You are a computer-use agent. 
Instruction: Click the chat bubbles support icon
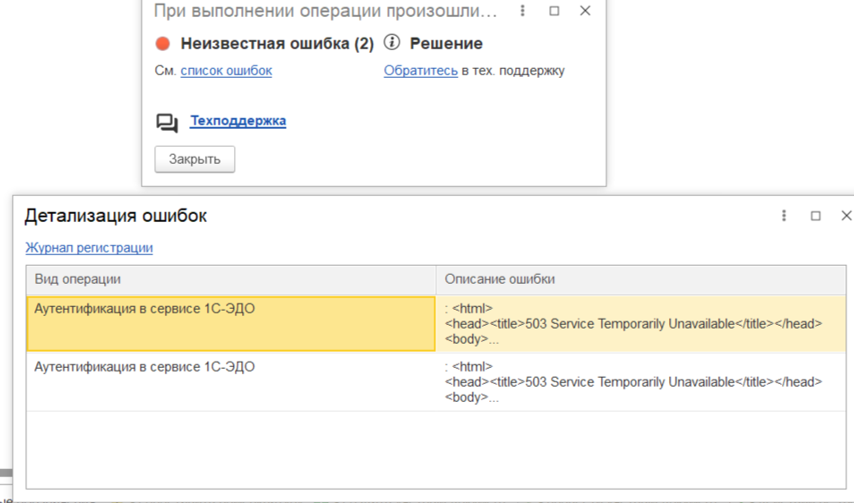(x=167, y=123)
